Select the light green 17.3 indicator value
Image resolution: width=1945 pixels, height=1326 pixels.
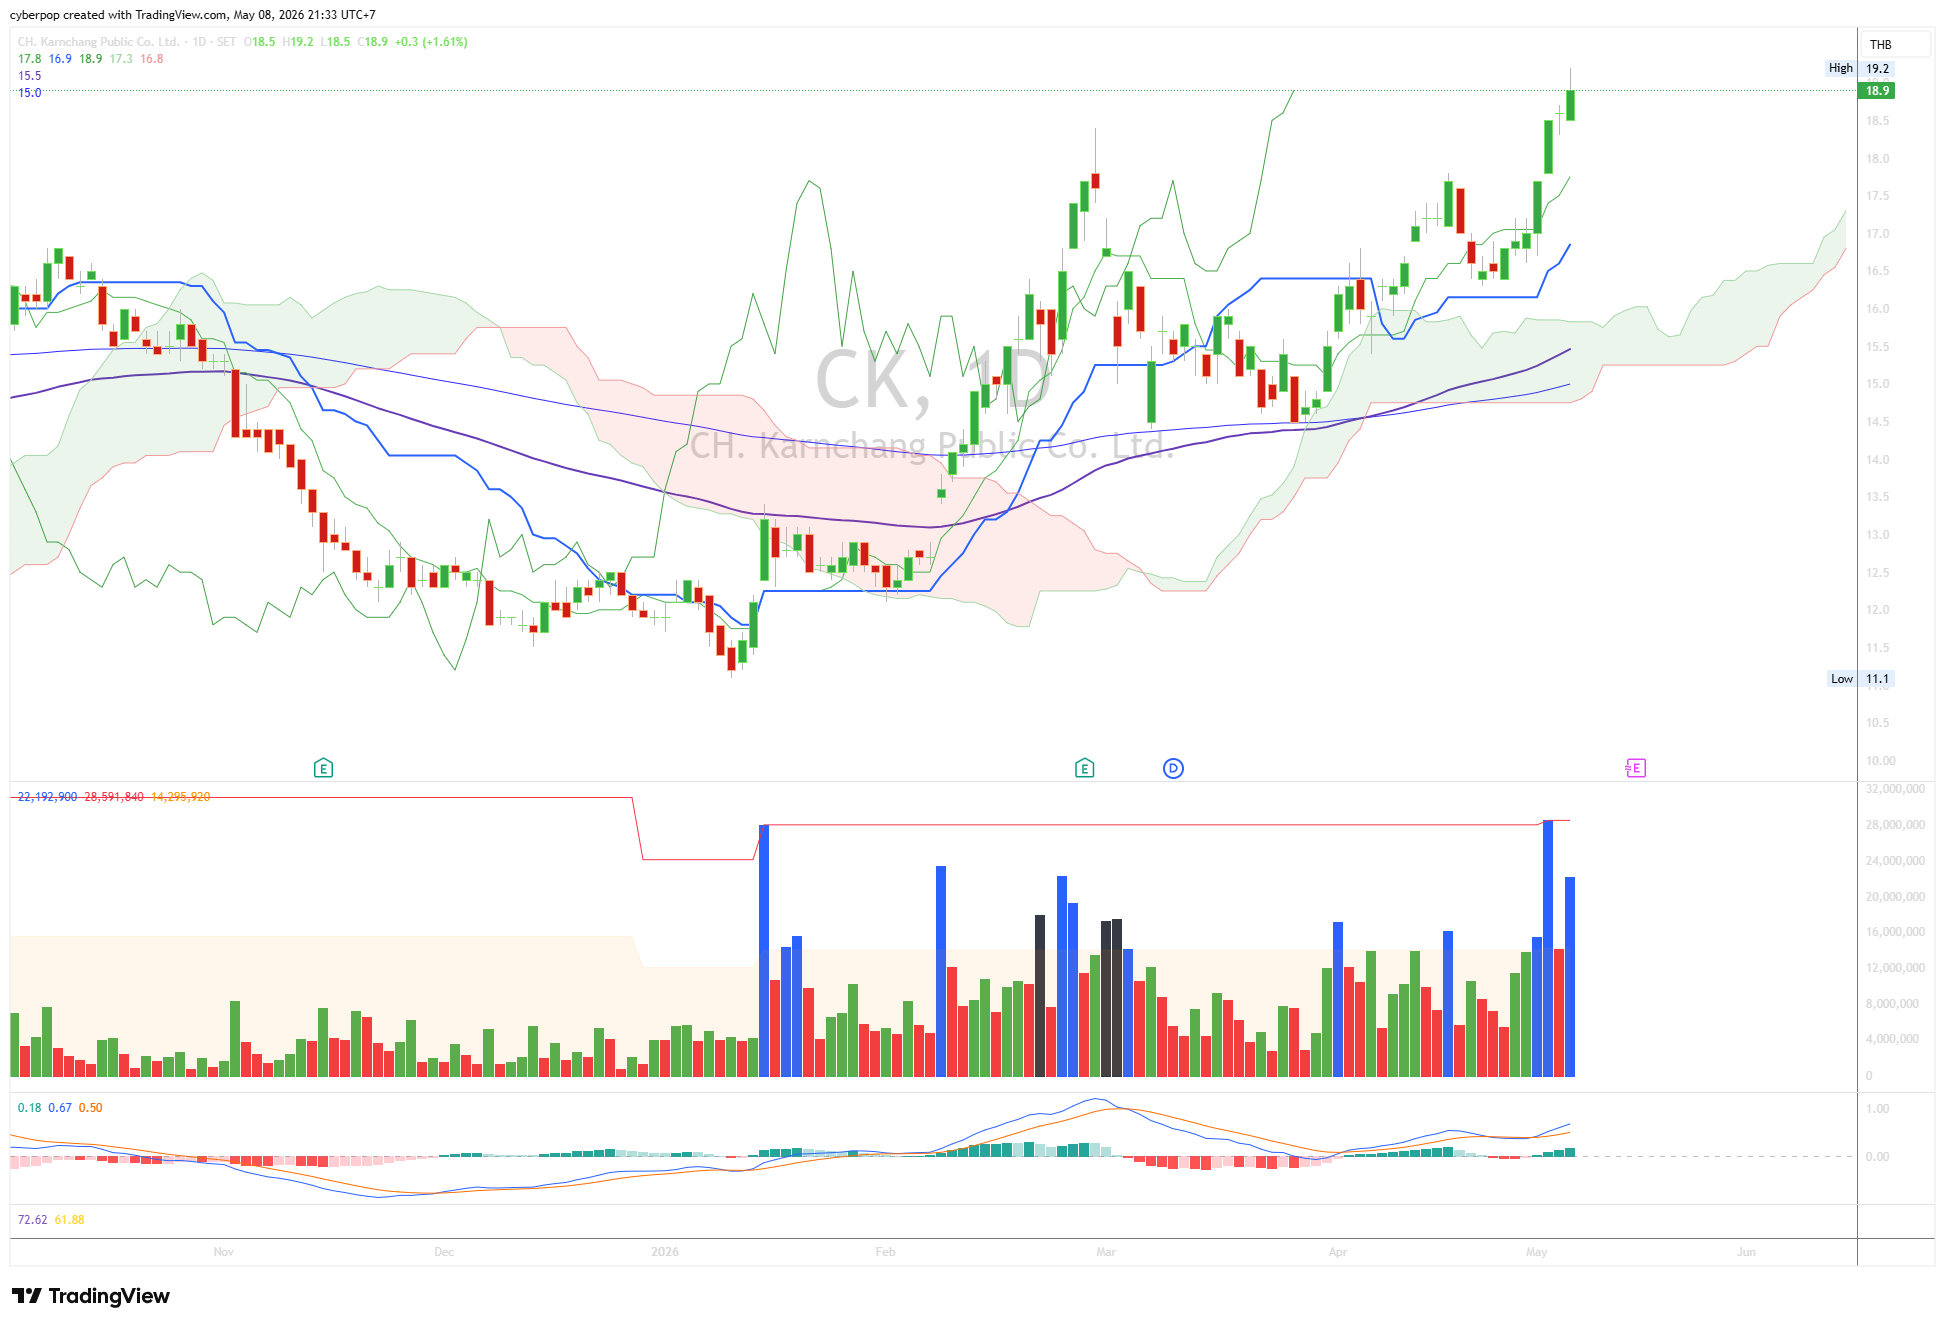point(121,59)
